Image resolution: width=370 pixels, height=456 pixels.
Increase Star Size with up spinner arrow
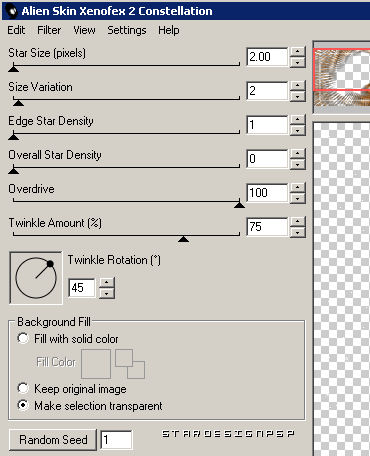pyautogui.click(x=297, y=52)
